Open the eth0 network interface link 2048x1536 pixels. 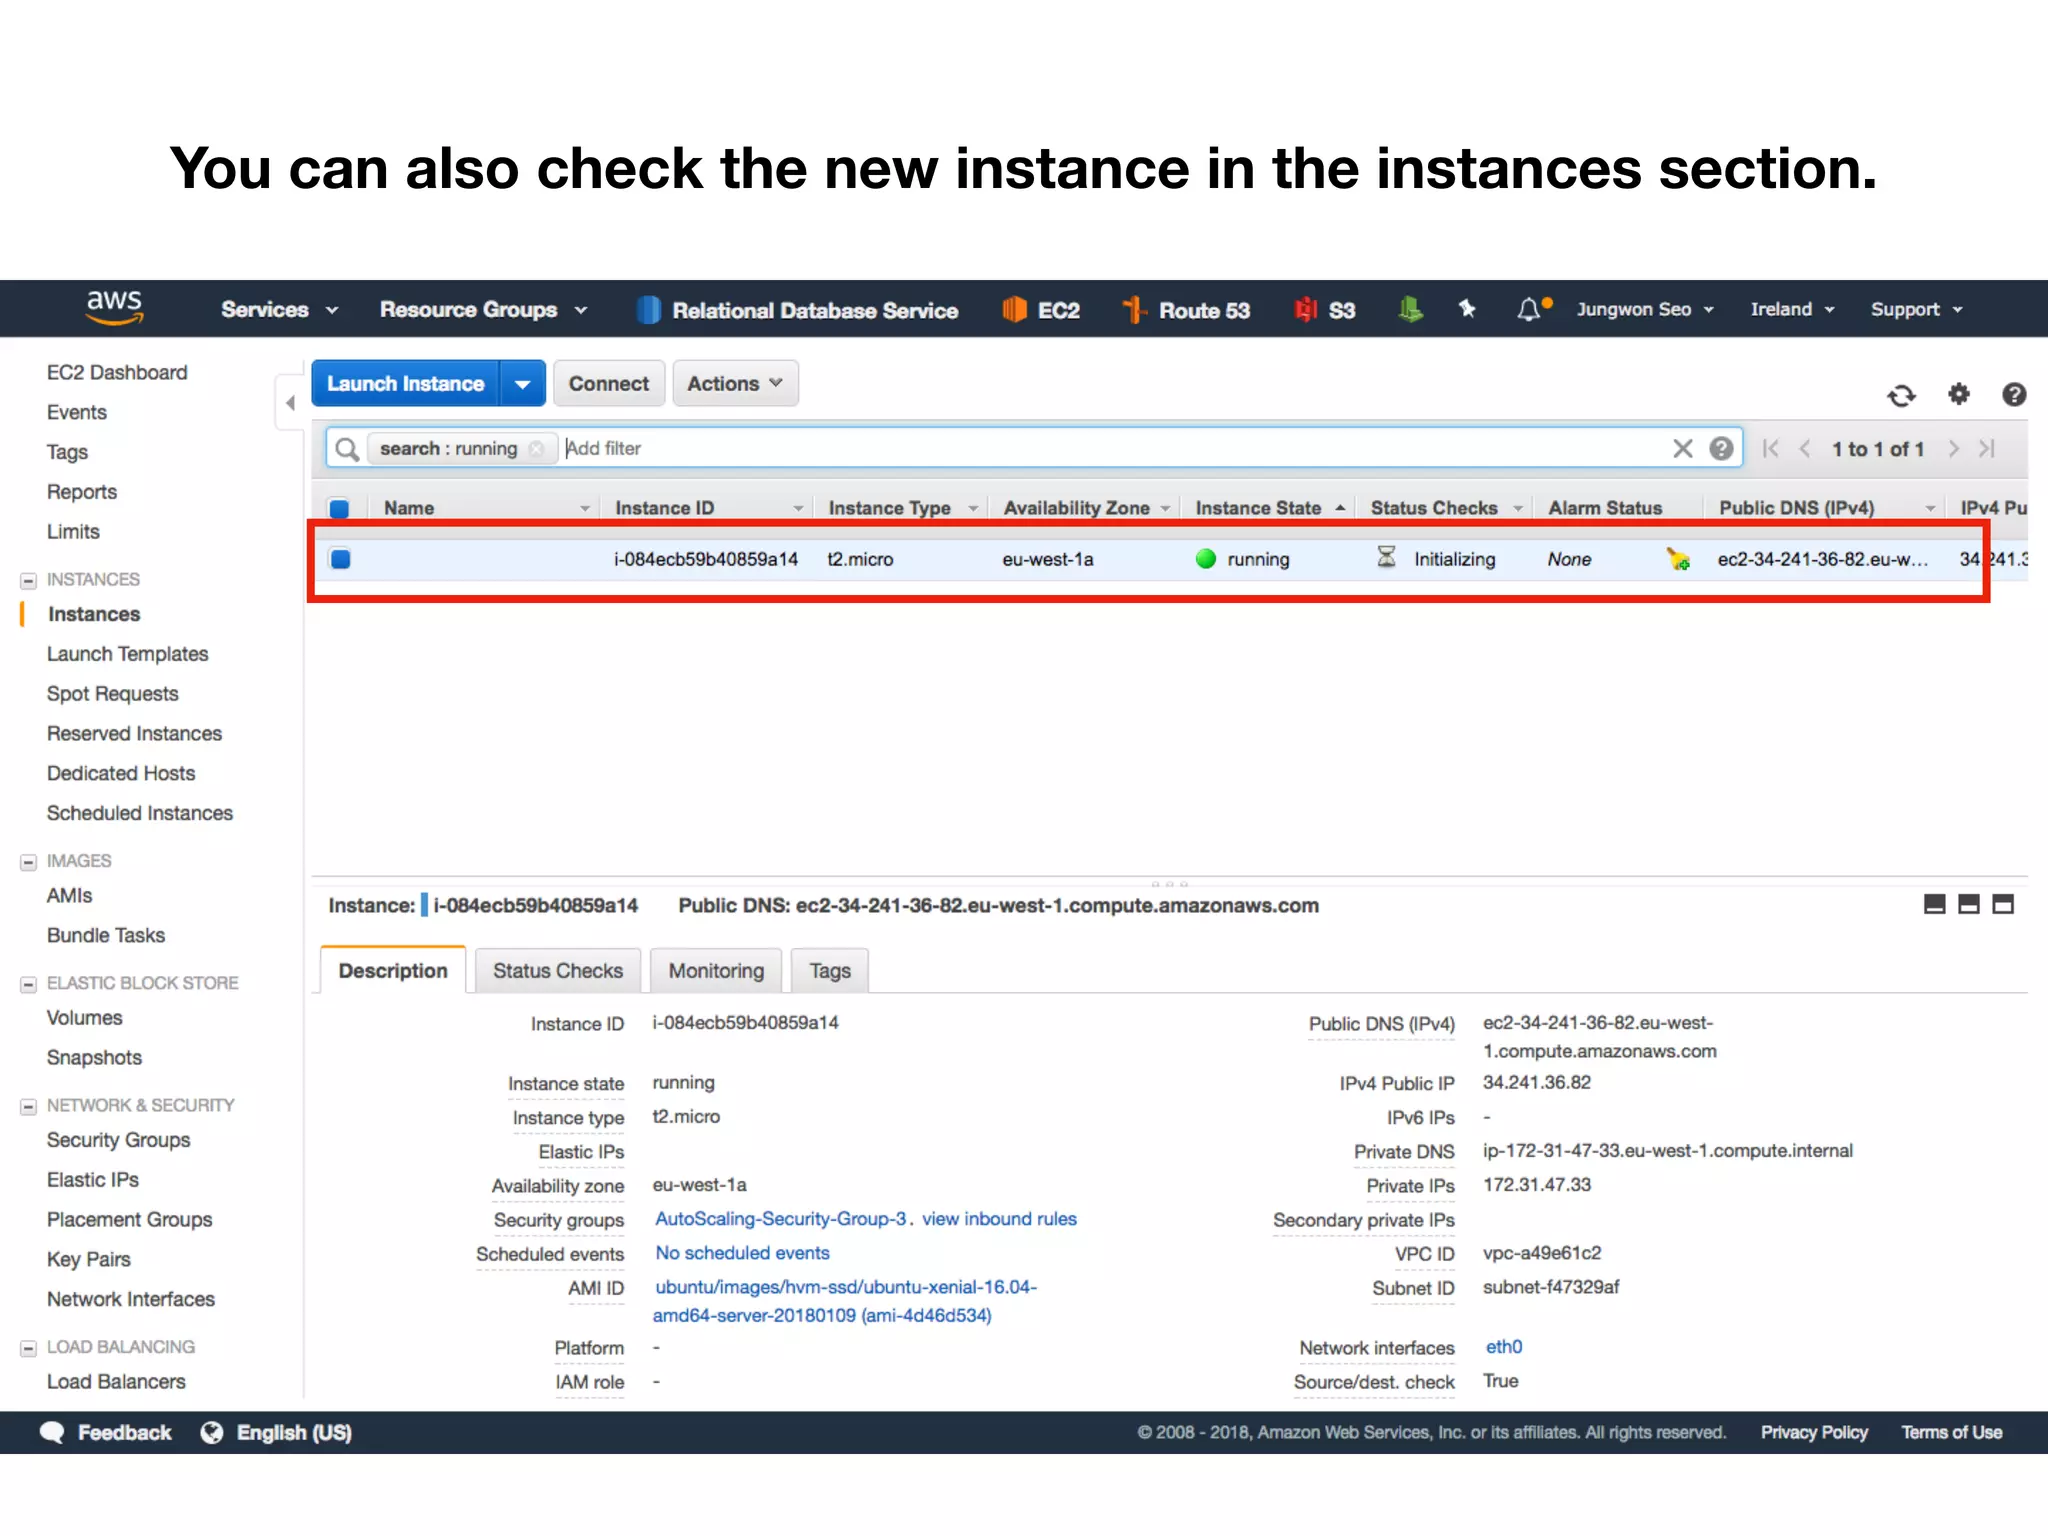click(1503, 1347)
